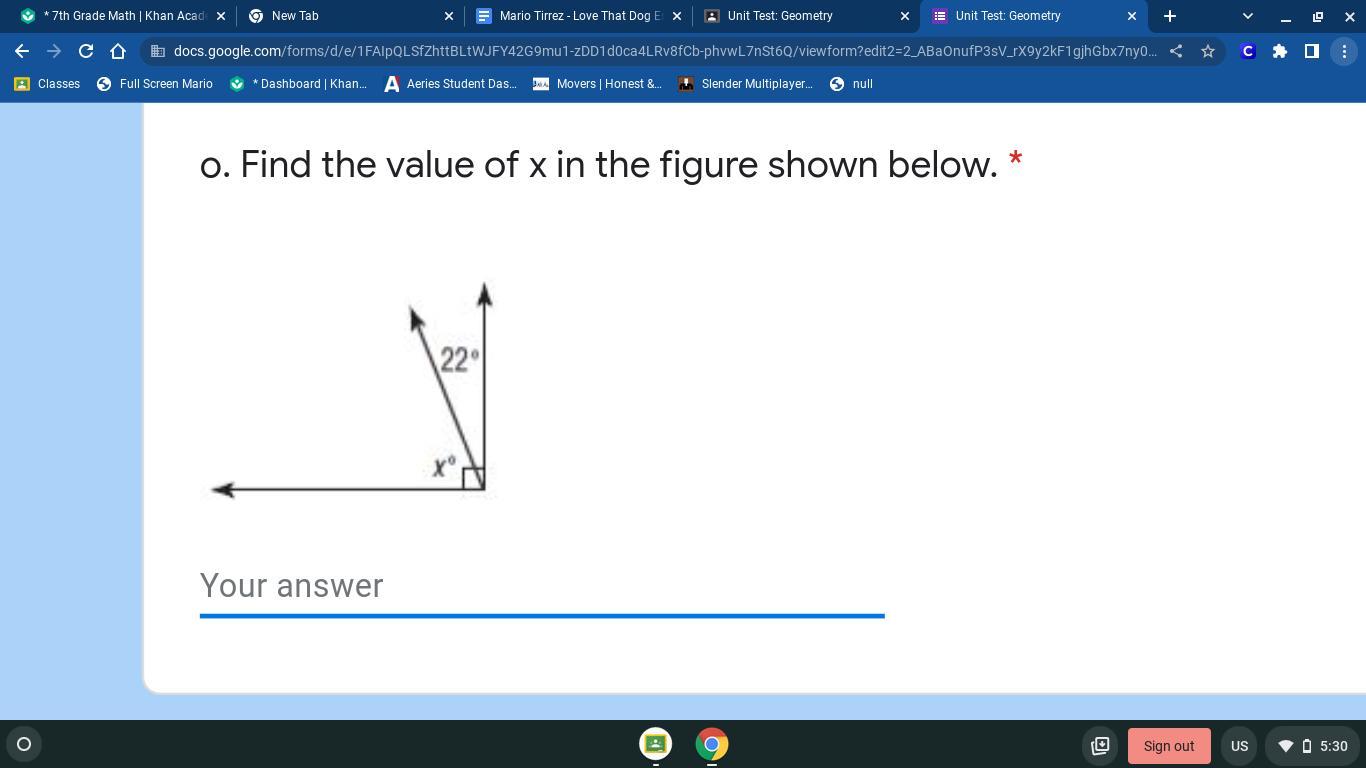Toggle the browser side panel

[1312, 51]
